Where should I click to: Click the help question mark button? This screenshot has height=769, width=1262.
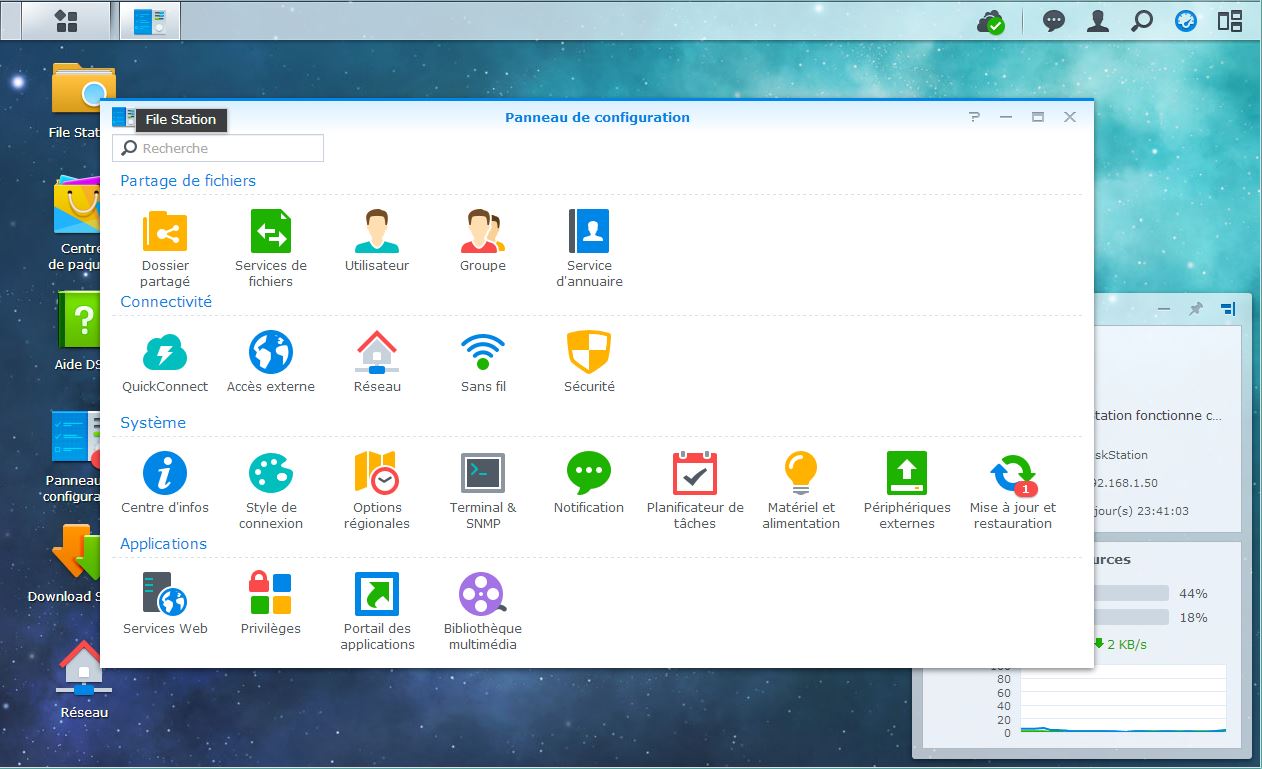[974, 117]
